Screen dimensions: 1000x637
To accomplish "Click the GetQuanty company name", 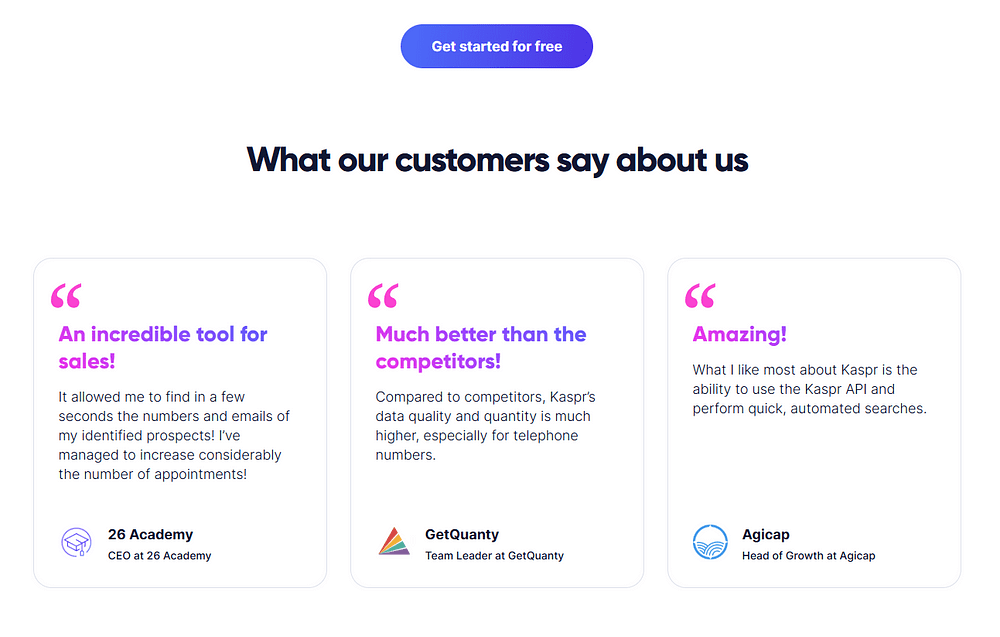I will (x=462, y=534).
